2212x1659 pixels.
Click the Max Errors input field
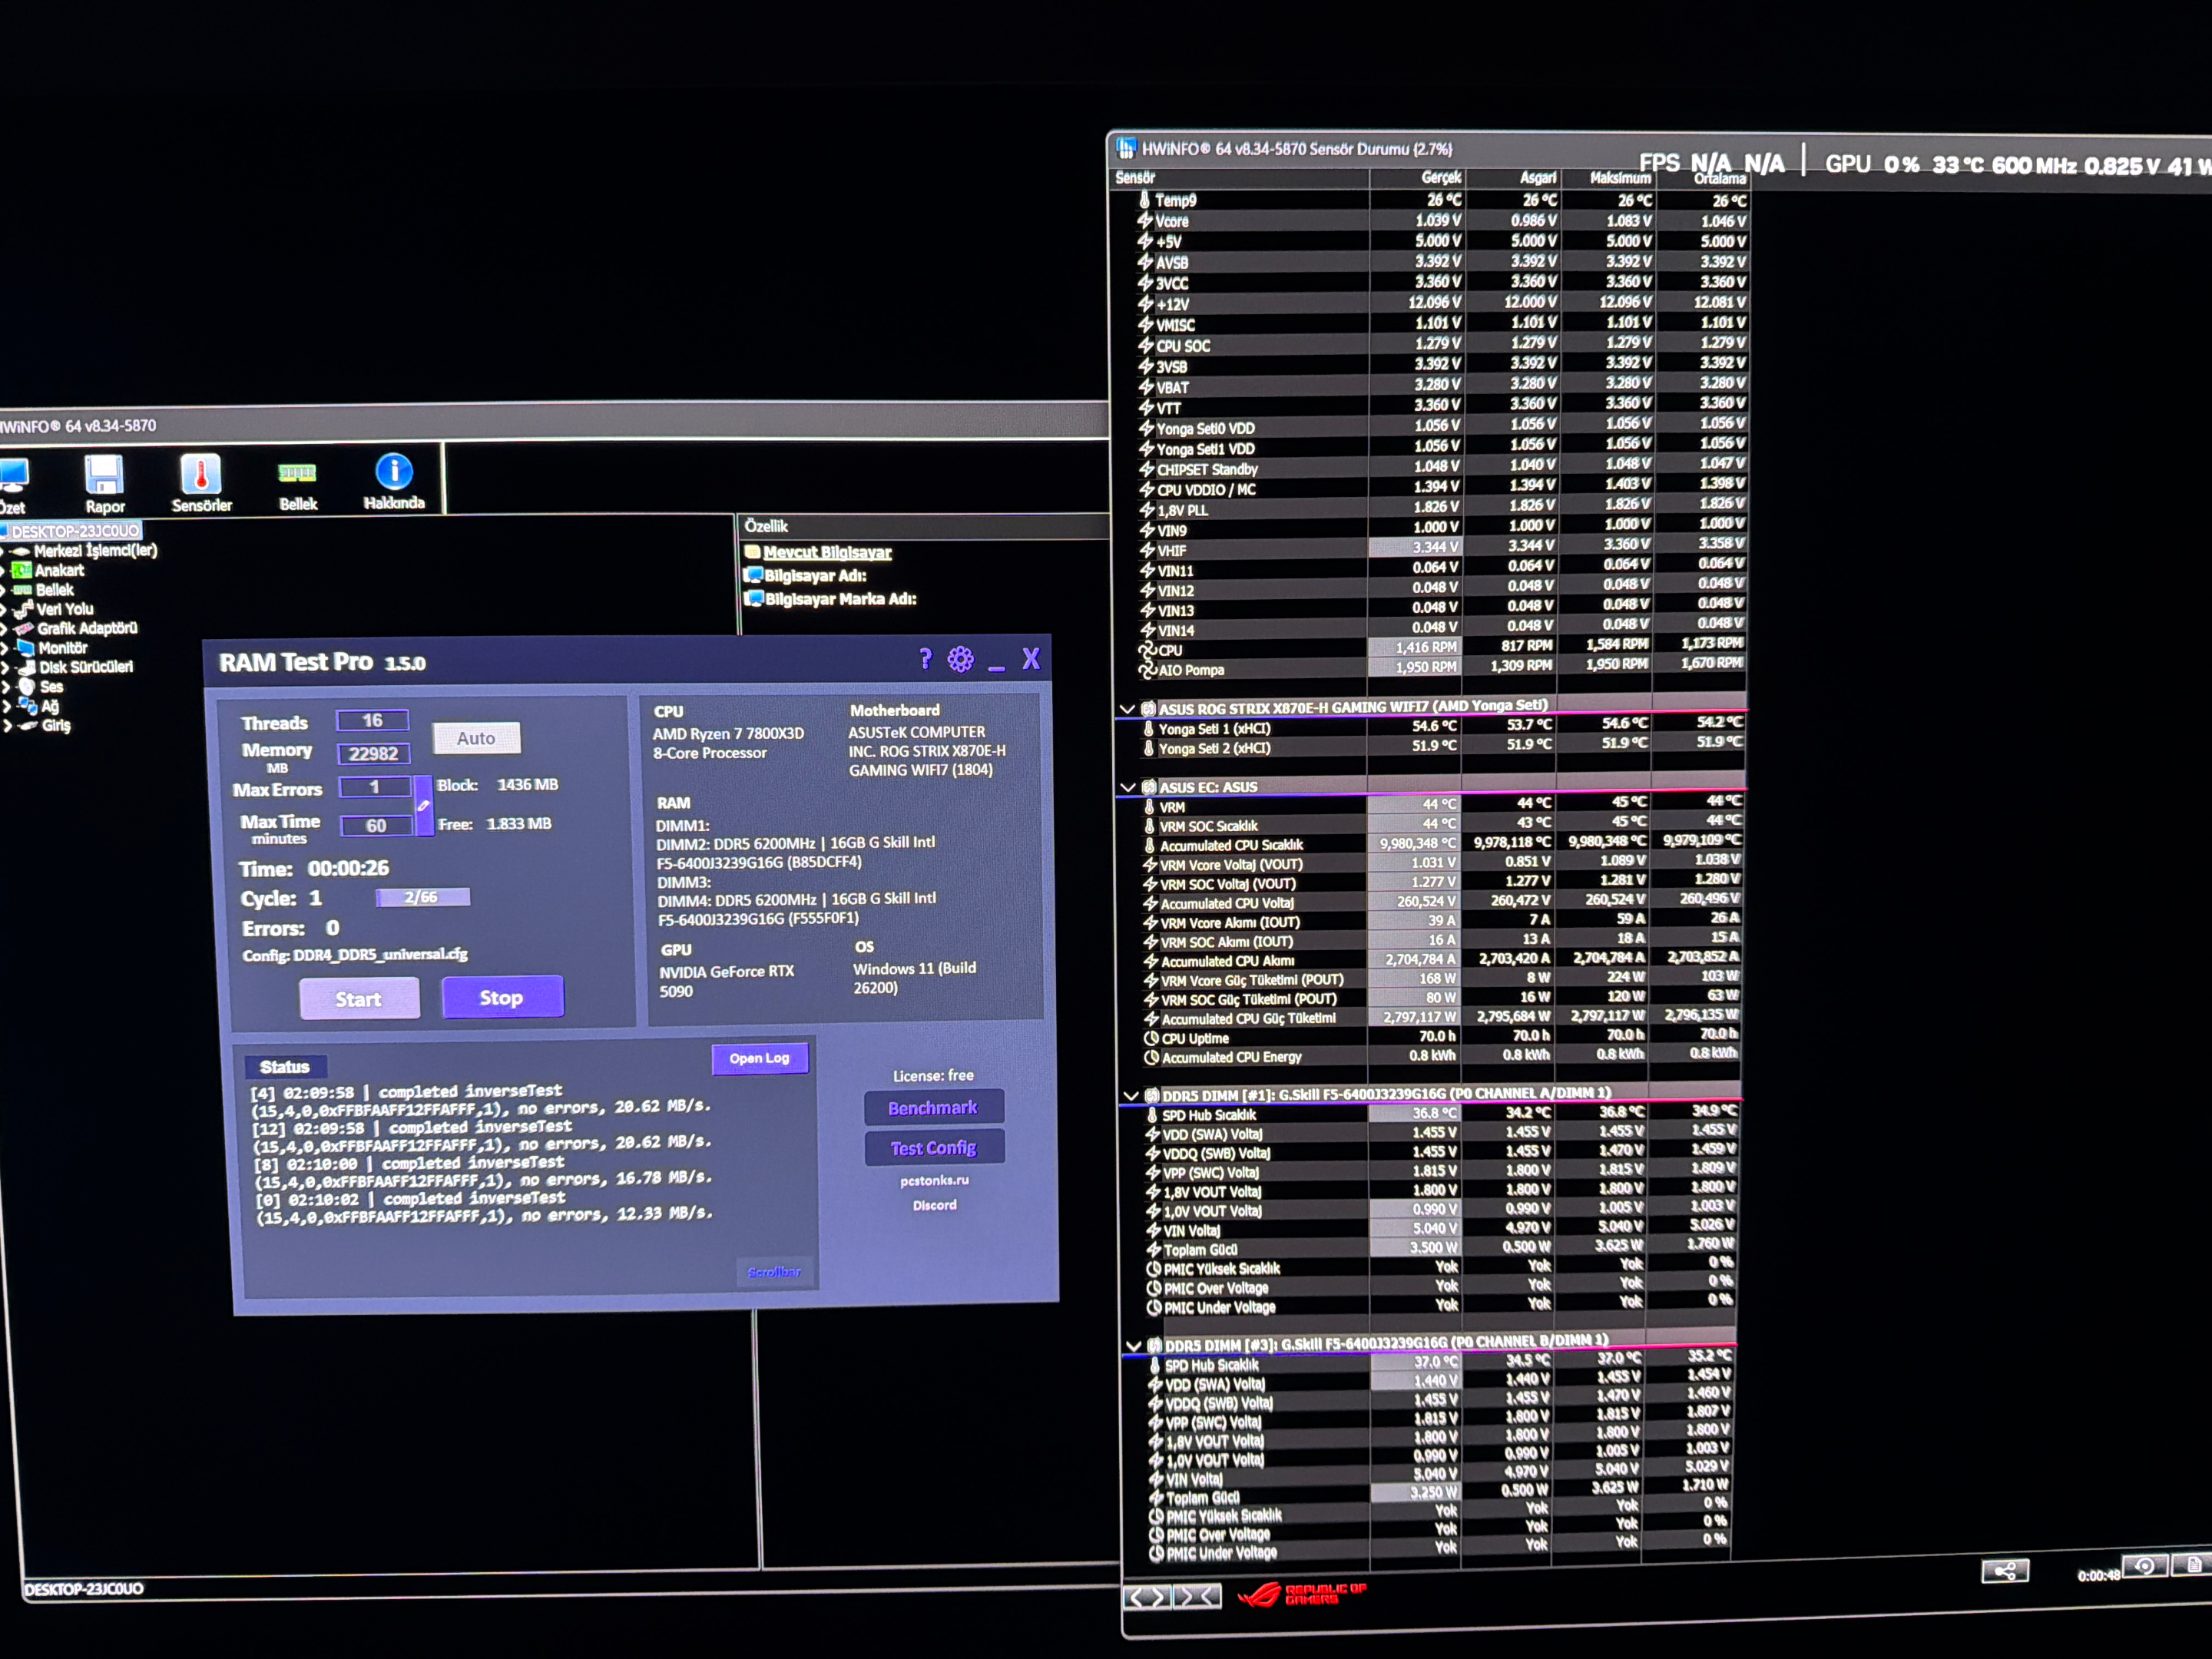pyautogui.click(x=375, y=787)
